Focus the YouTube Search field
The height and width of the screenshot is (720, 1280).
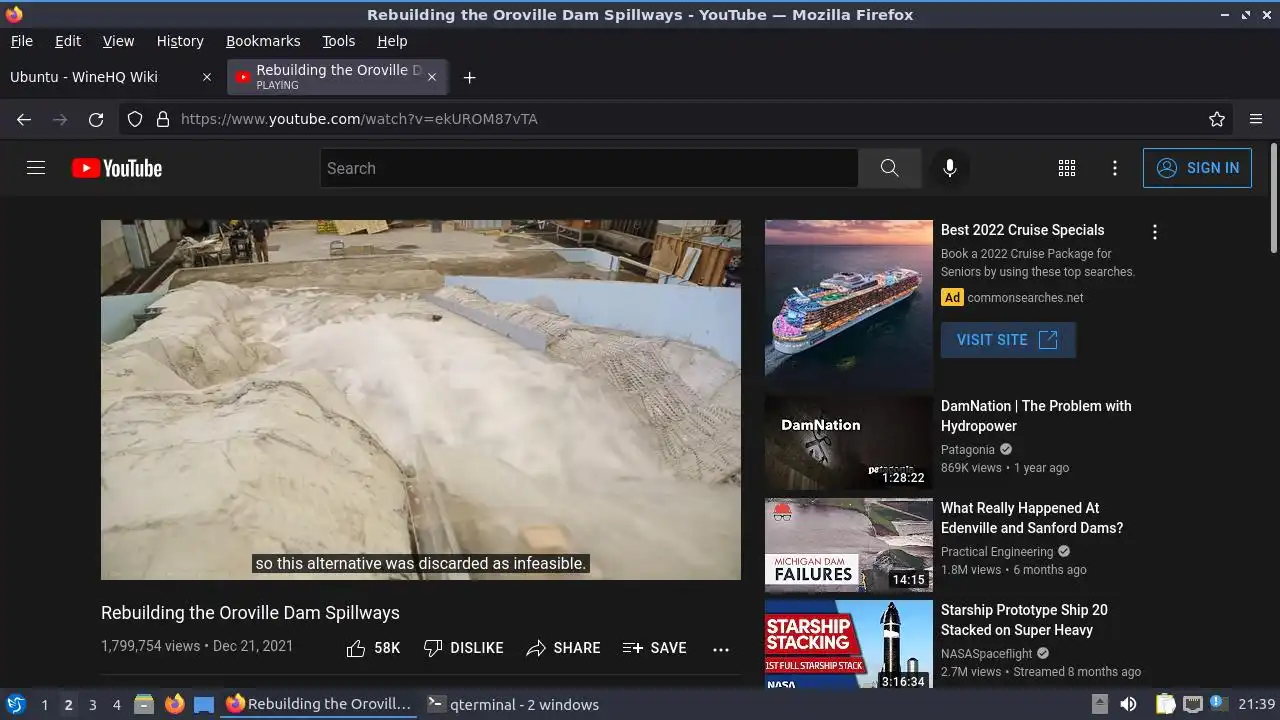point(589,168)
